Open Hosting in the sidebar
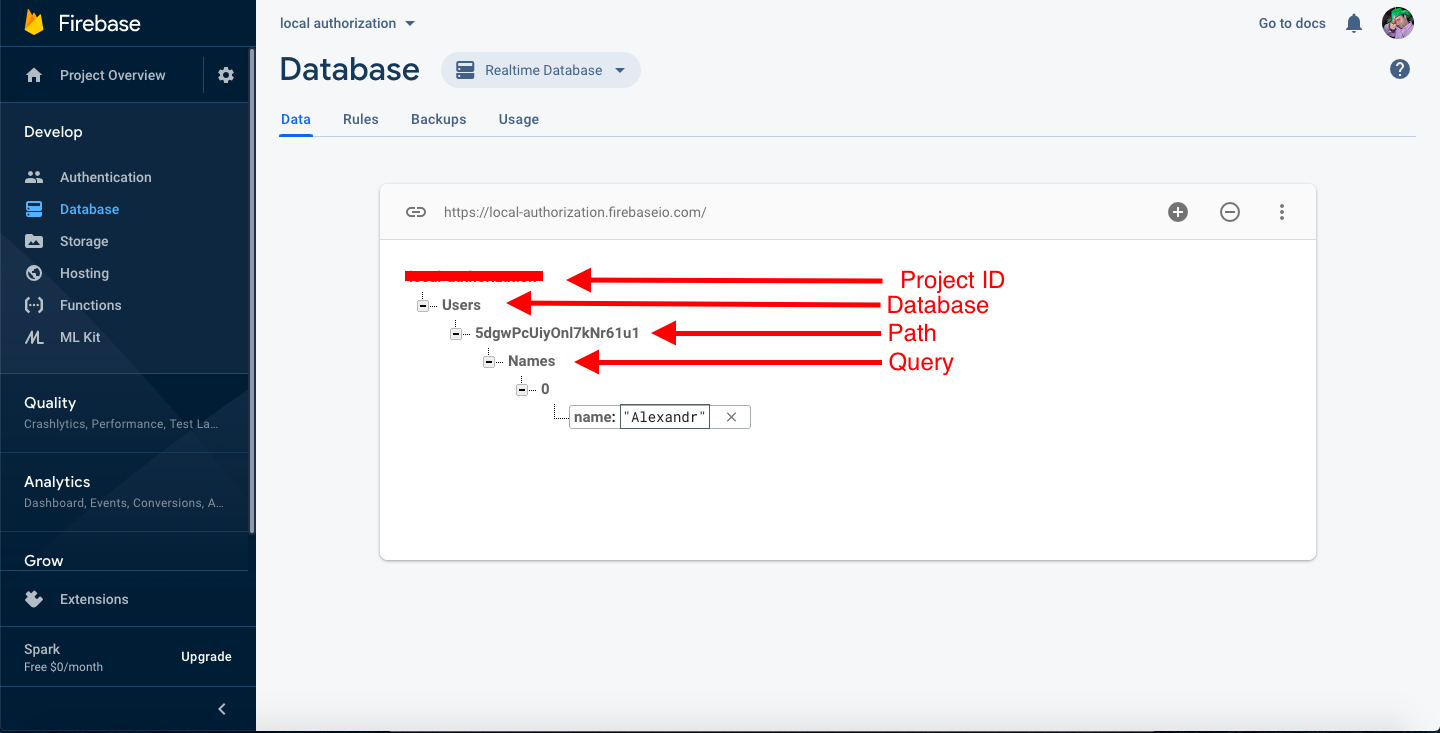This screenshot has width=1440, height=733. pos(84,273)
